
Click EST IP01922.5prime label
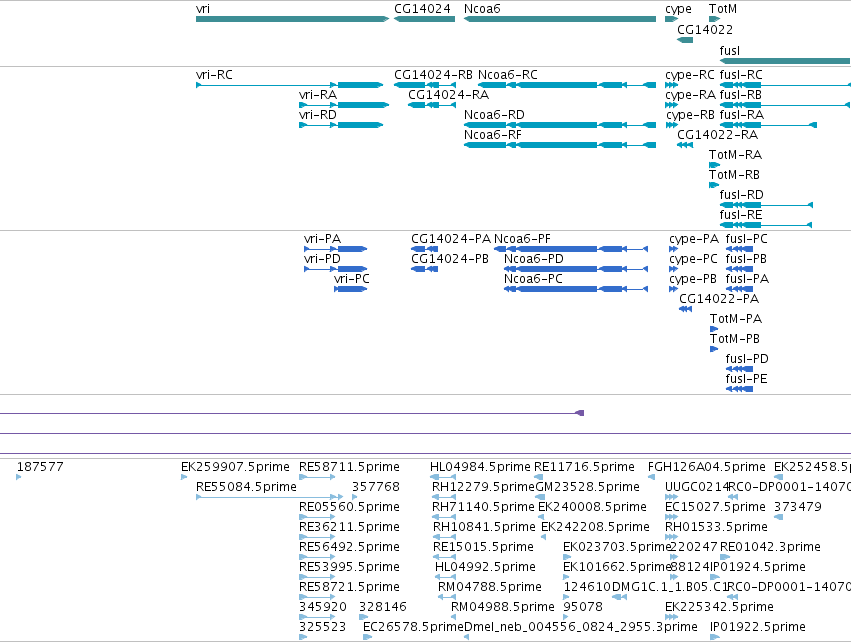(758, 627)
